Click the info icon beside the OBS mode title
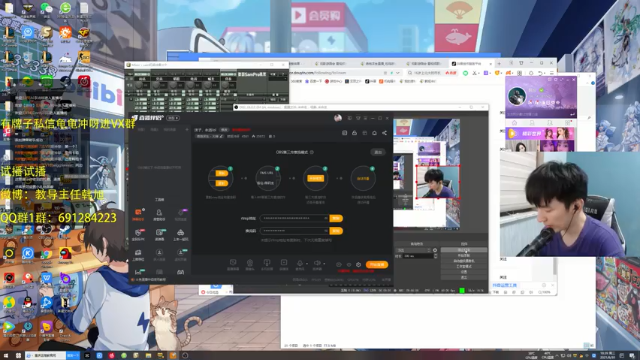The height and width of the screenshot is (360, 640). tap(312, 152)
